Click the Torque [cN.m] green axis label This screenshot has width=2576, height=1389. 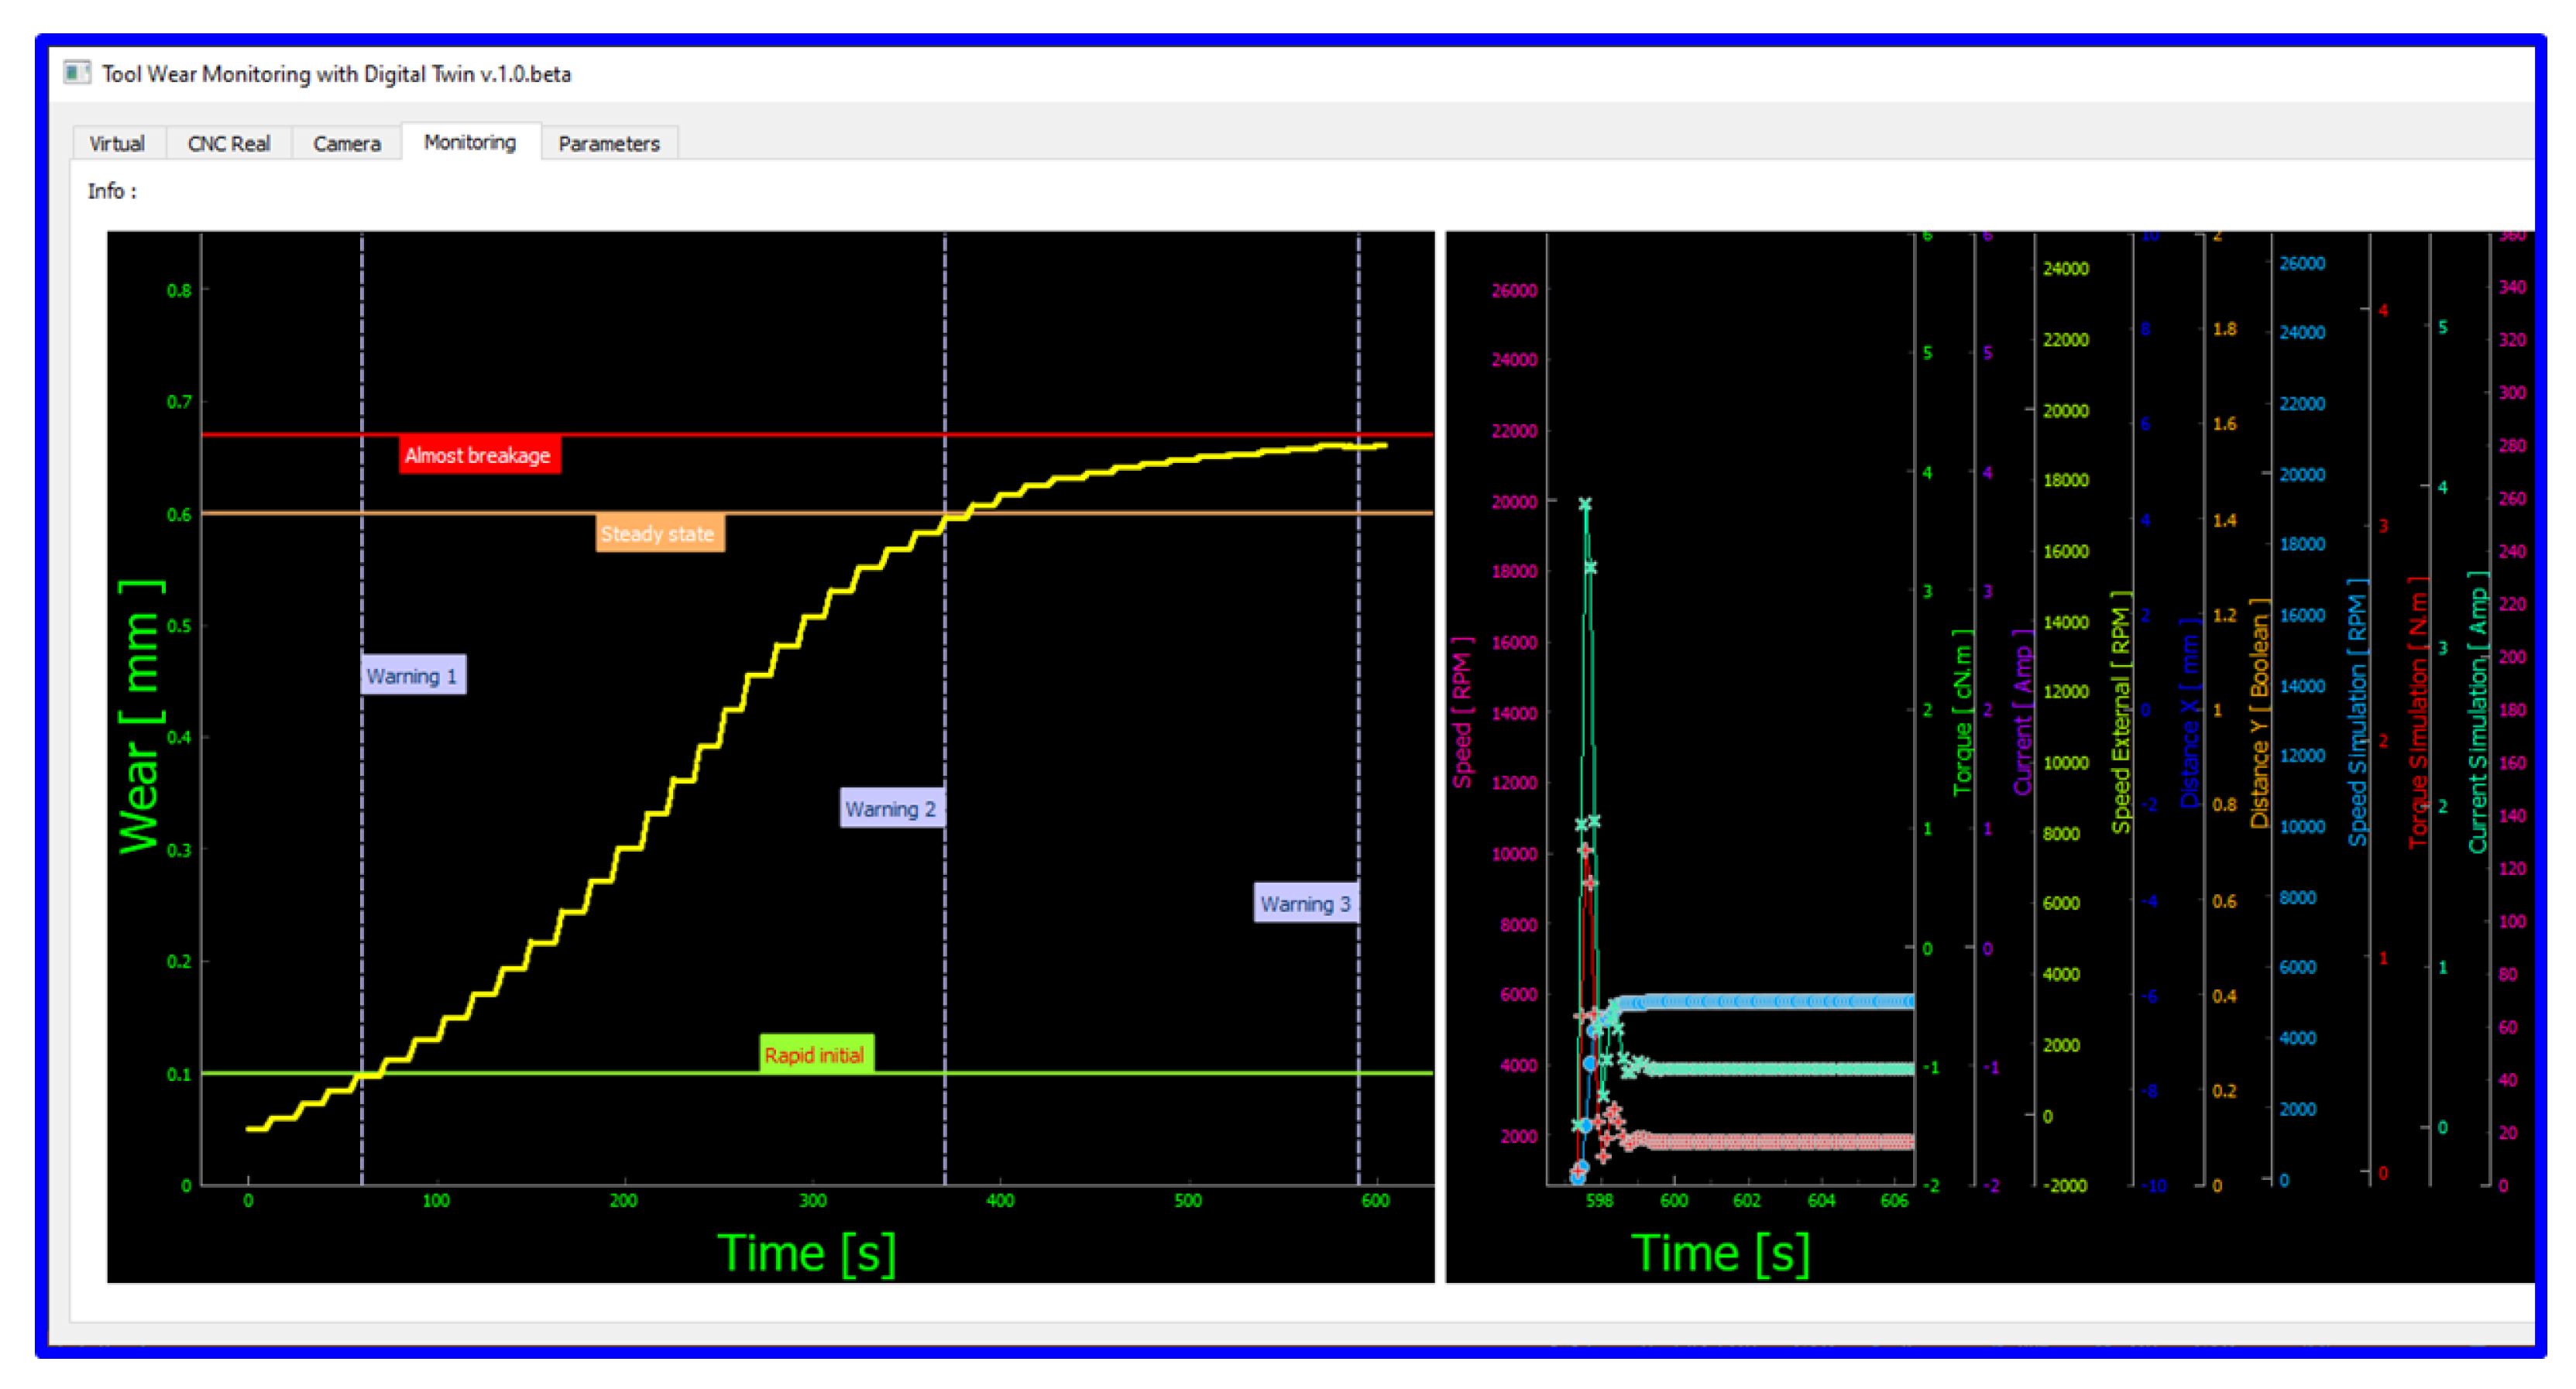point(1962,712)
